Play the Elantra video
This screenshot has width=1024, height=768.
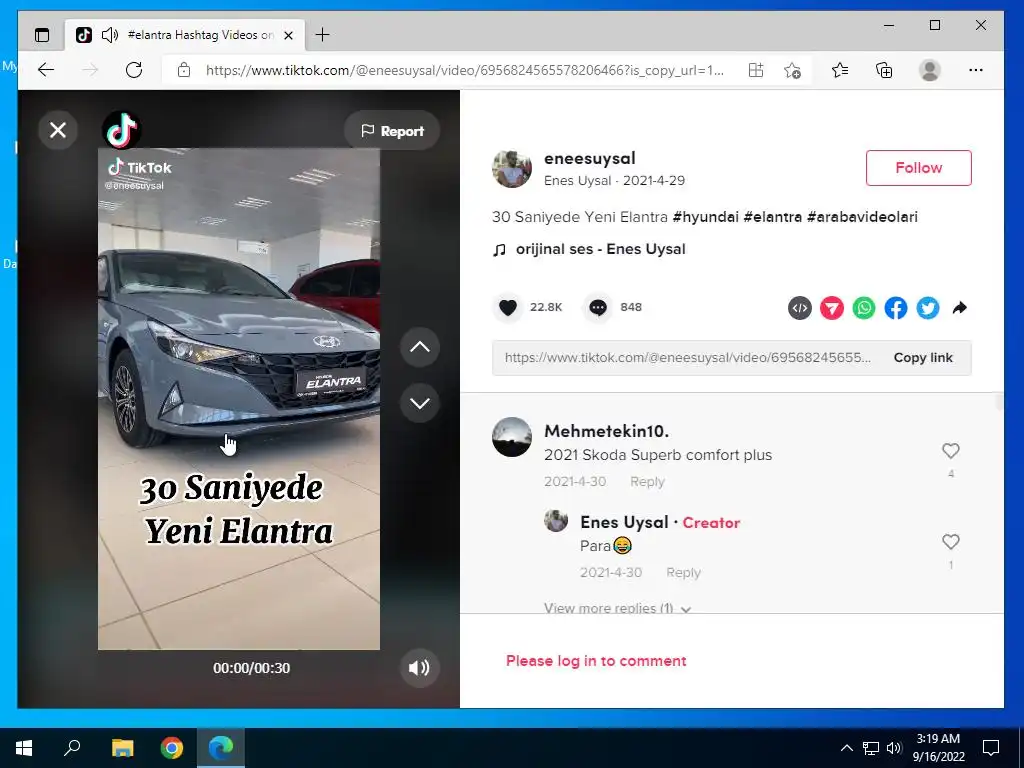[239, 399]
